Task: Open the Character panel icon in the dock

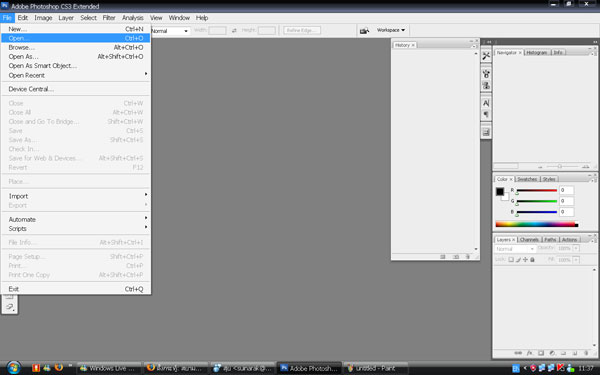Action: (486, 103)
